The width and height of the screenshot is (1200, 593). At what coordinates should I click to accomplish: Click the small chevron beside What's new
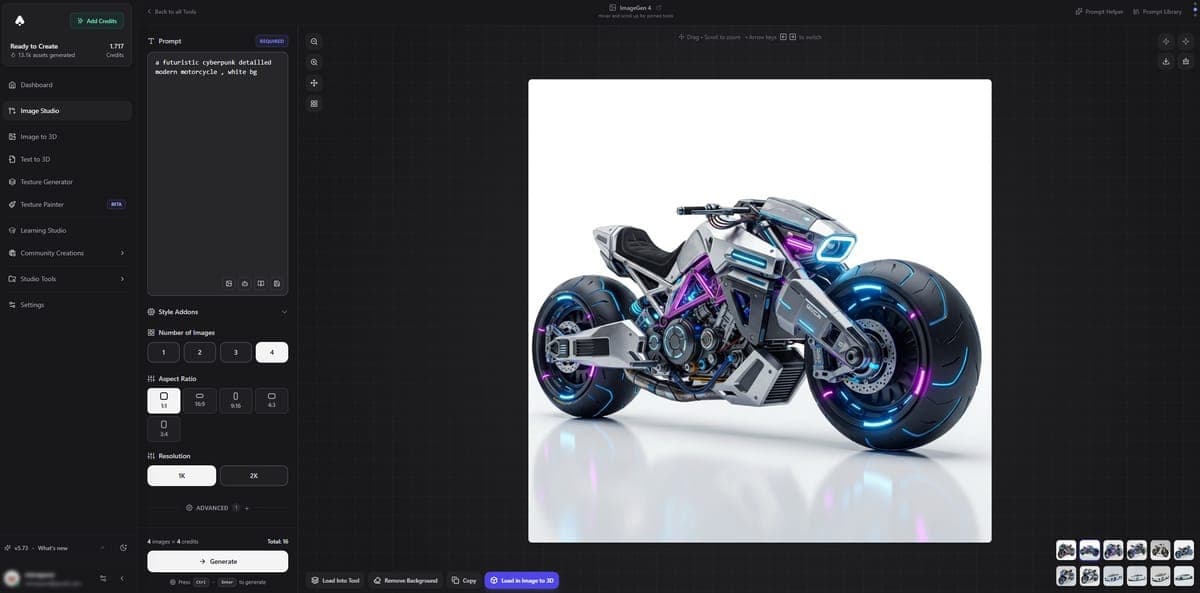pos(102,548)
